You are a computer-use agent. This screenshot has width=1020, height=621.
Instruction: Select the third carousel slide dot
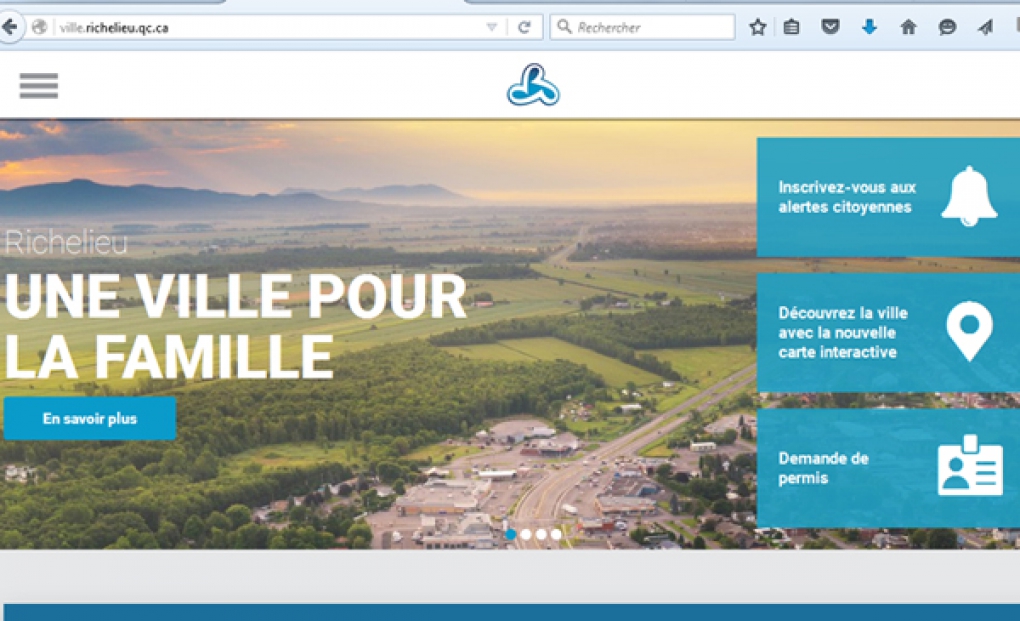point(541,535)
